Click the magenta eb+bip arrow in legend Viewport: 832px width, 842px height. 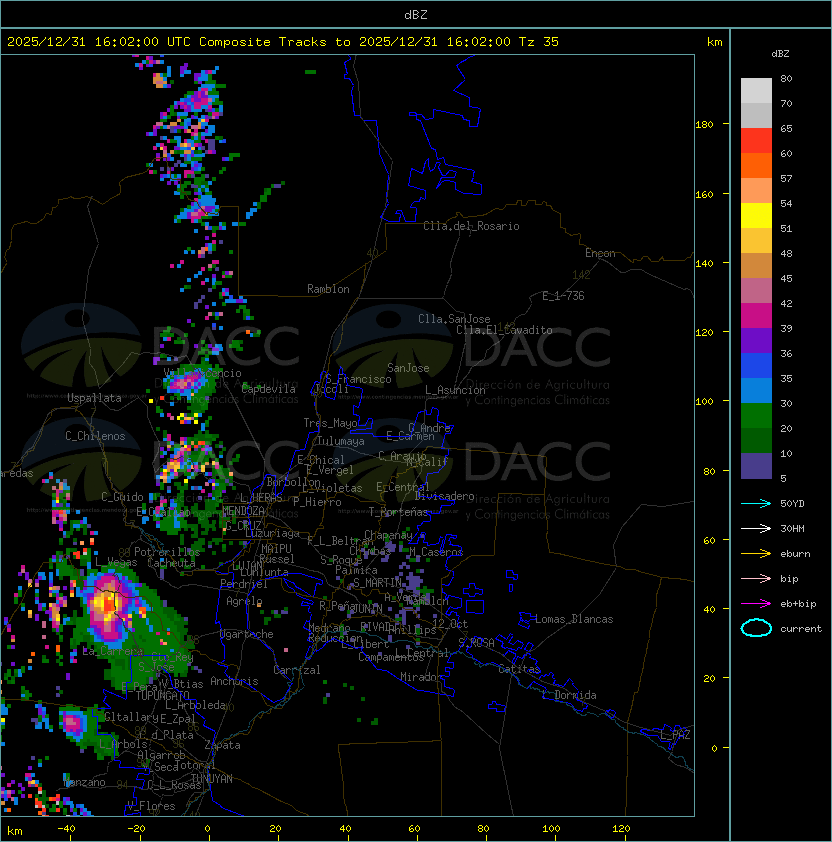point(756,604)
